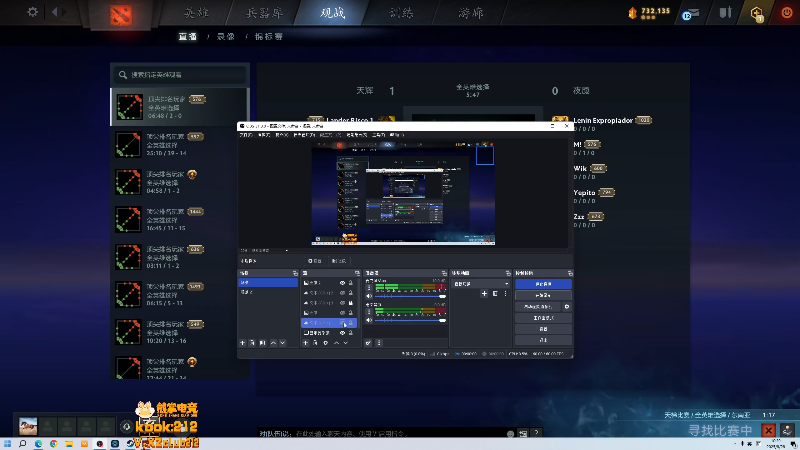Toggle eye icon of third OBS source
This screenshot has height=450, width=800.
(x=342, y=303)
